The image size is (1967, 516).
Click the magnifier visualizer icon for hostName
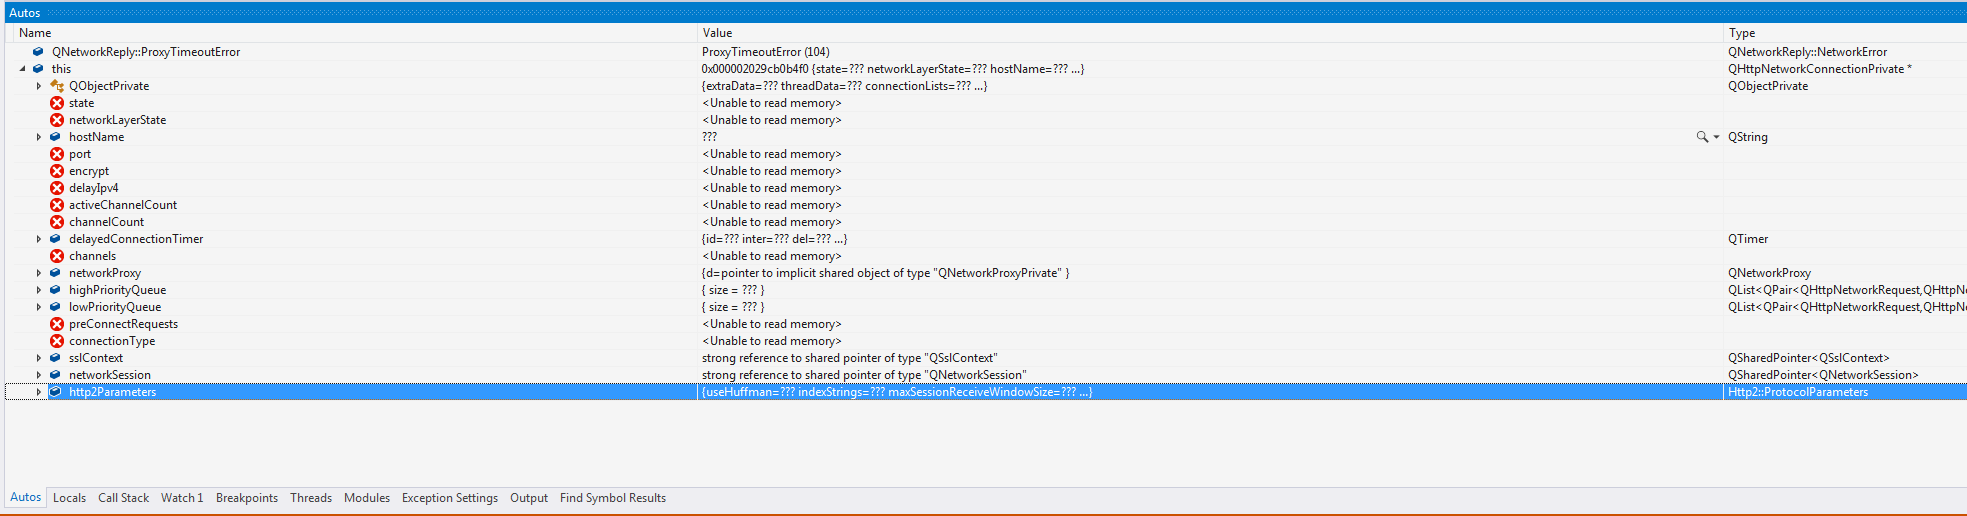[1701, 137]
